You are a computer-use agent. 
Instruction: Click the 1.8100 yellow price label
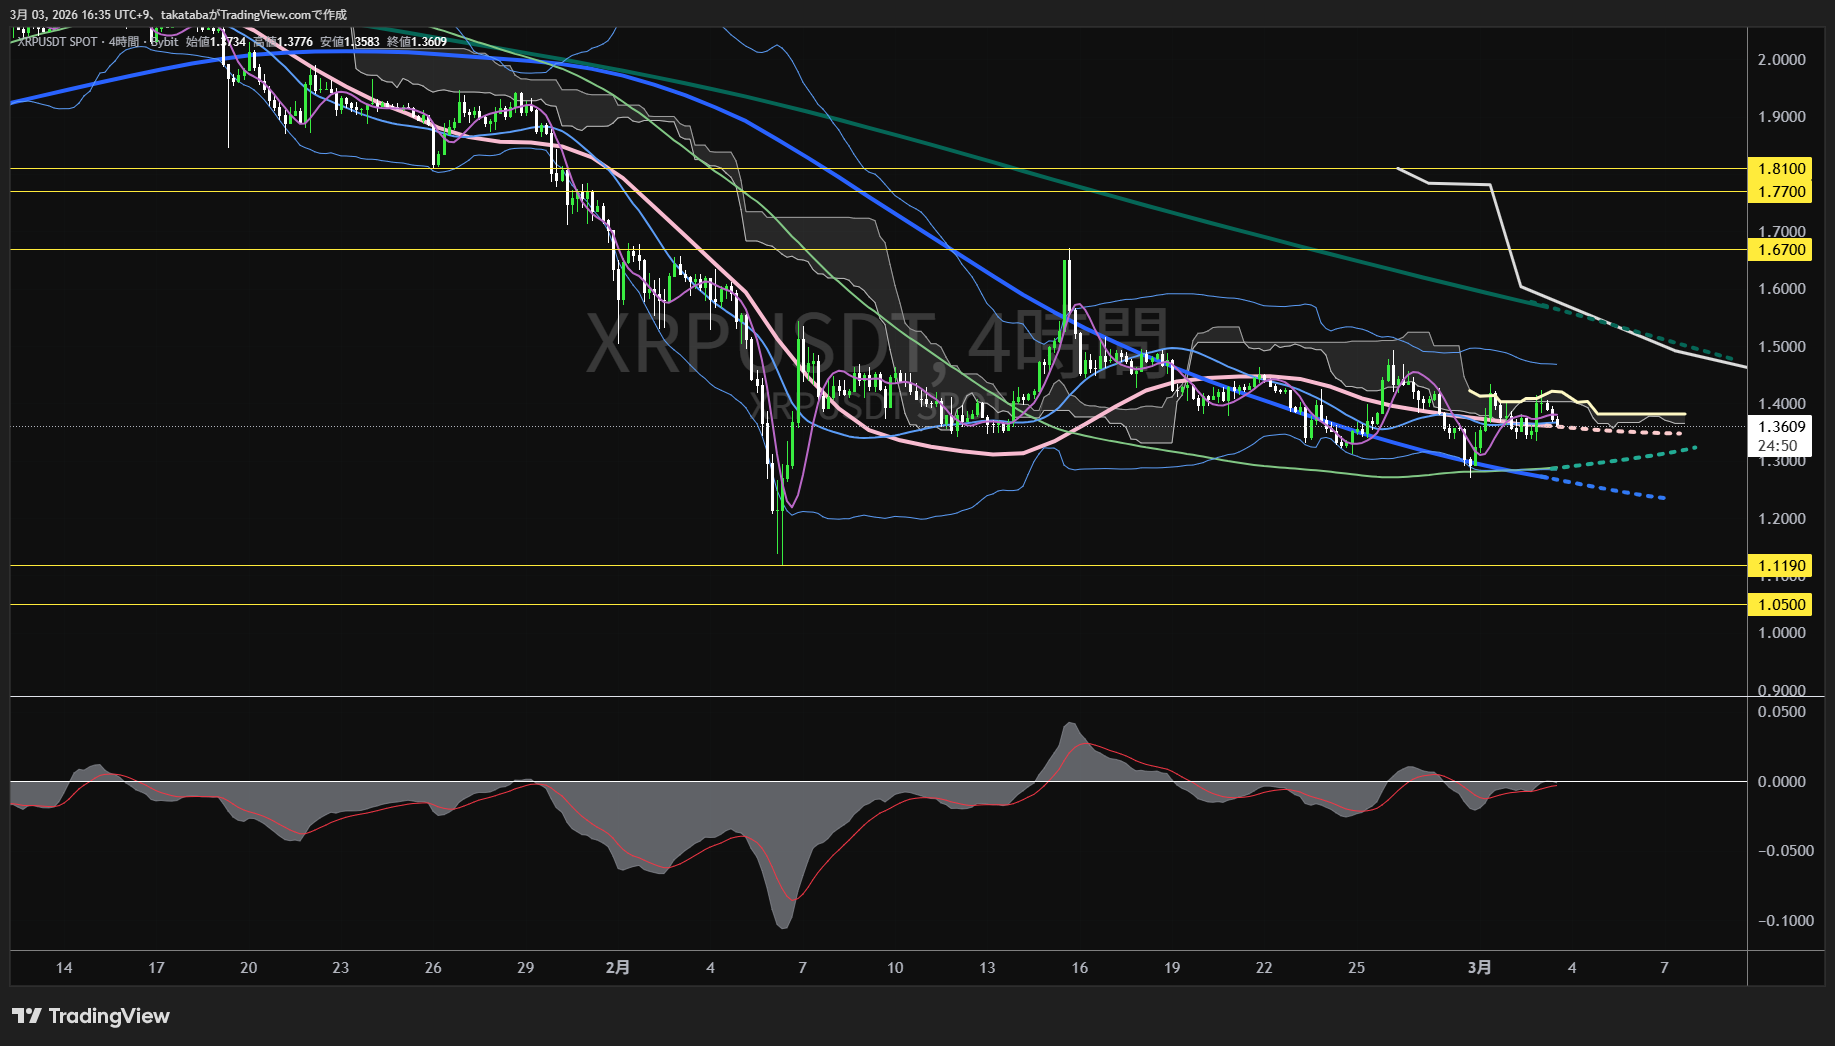point(1781,169)
